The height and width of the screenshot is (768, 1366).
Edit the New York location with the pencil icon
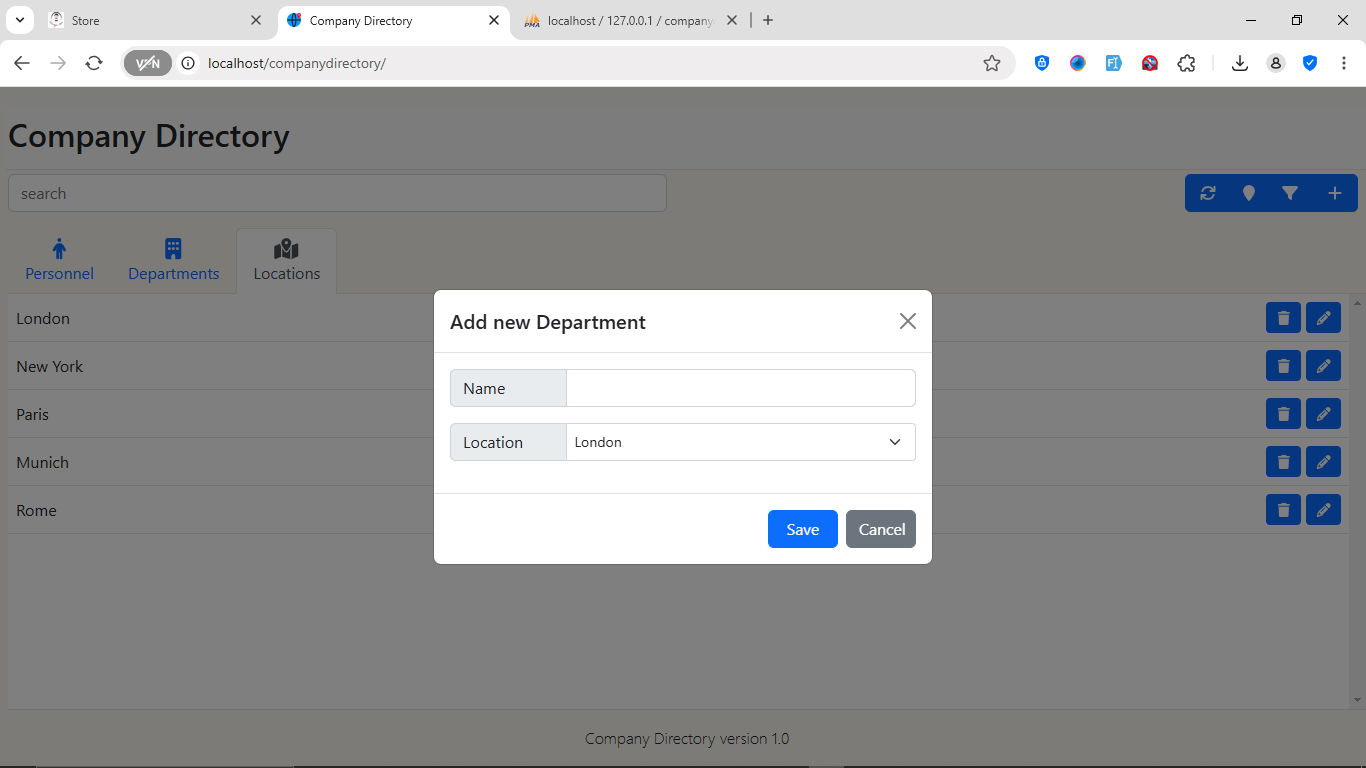click(1323, 366)
